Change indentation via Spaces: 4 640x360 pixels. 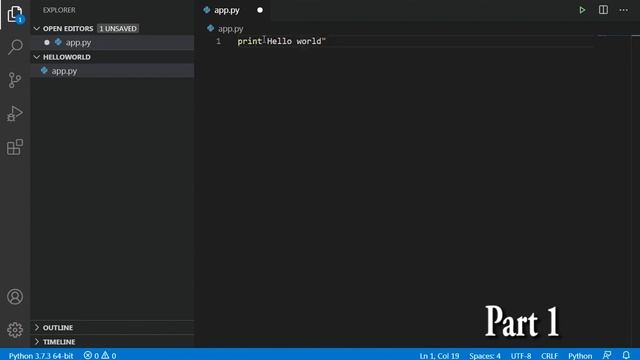coord(484,356)
